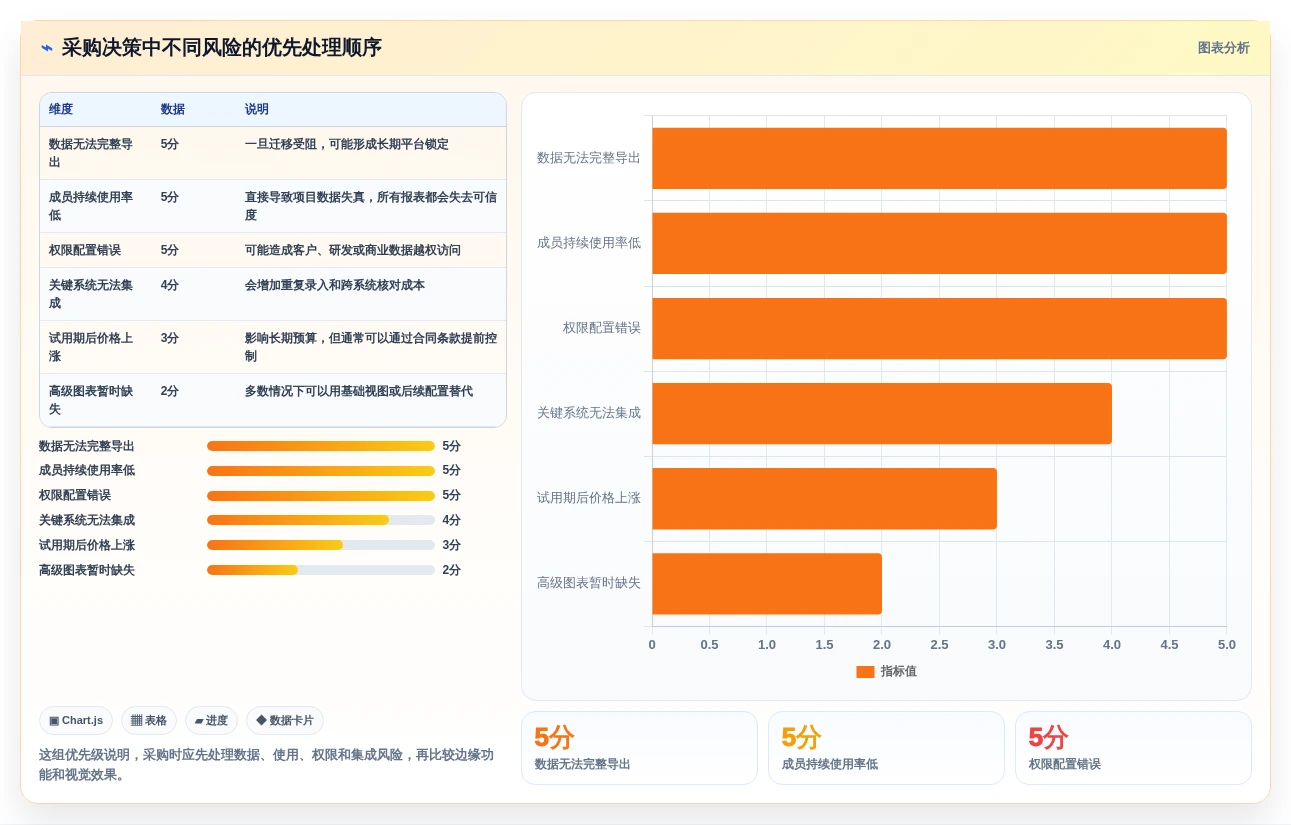Open the orange 5分 数据无法完整导出 card
The image size is (1291, 825).
coord(639,748)
